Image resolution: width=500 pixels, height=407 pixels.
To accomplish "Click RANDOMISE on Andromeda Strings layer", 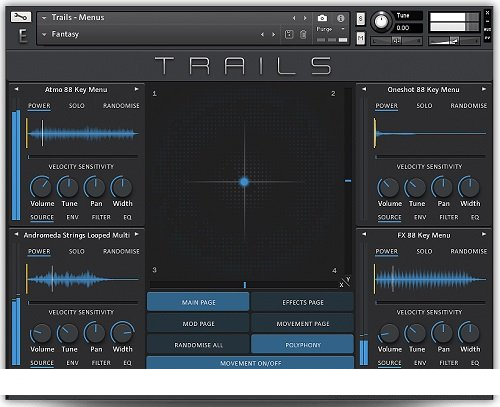I will [121, 251].
